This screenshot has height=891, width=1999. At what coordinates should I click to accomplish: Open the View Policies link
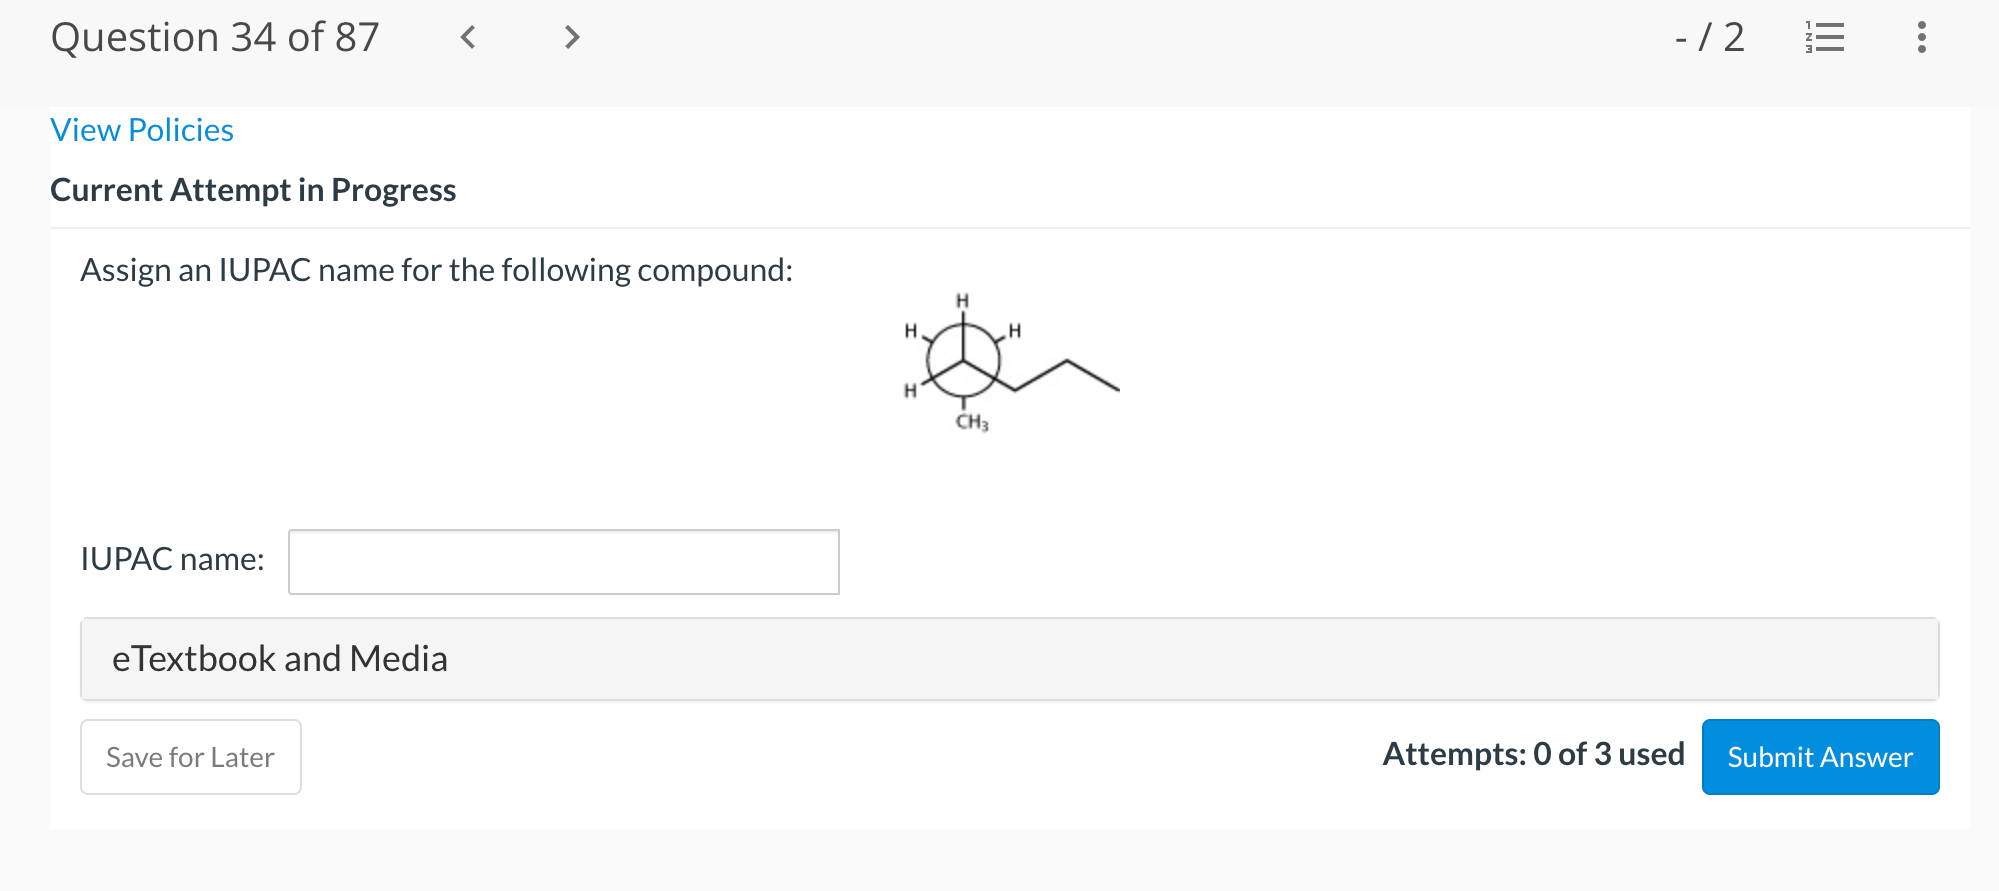pos(142,130)
